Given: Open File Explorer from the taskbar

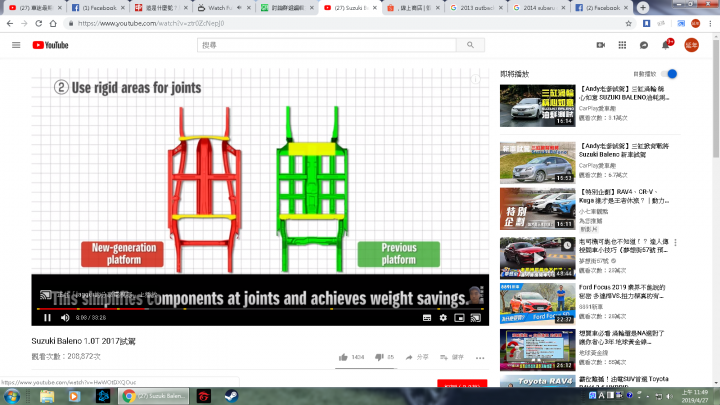Looking at the screenshot, I should pos(47,396).
